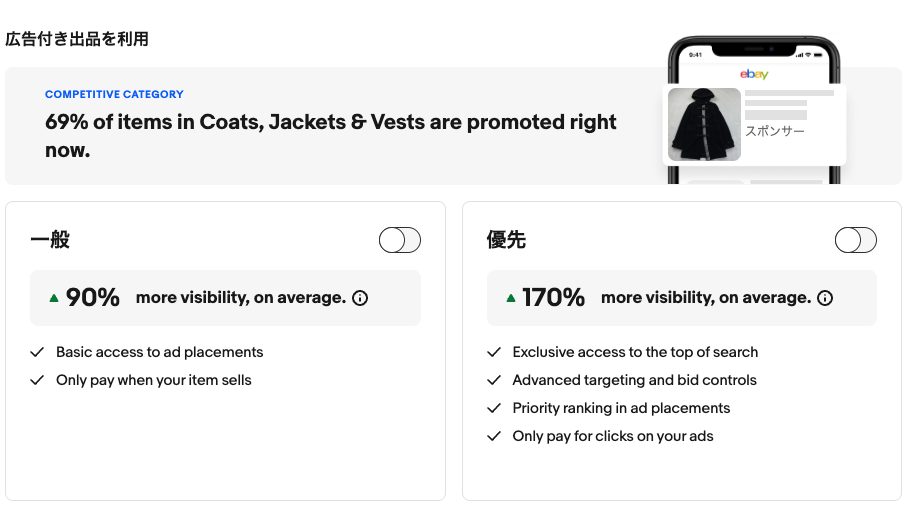Click checkmark beside Only pay for clicks
The width and height of the screenshot is (907, 506).
point(493,436)
